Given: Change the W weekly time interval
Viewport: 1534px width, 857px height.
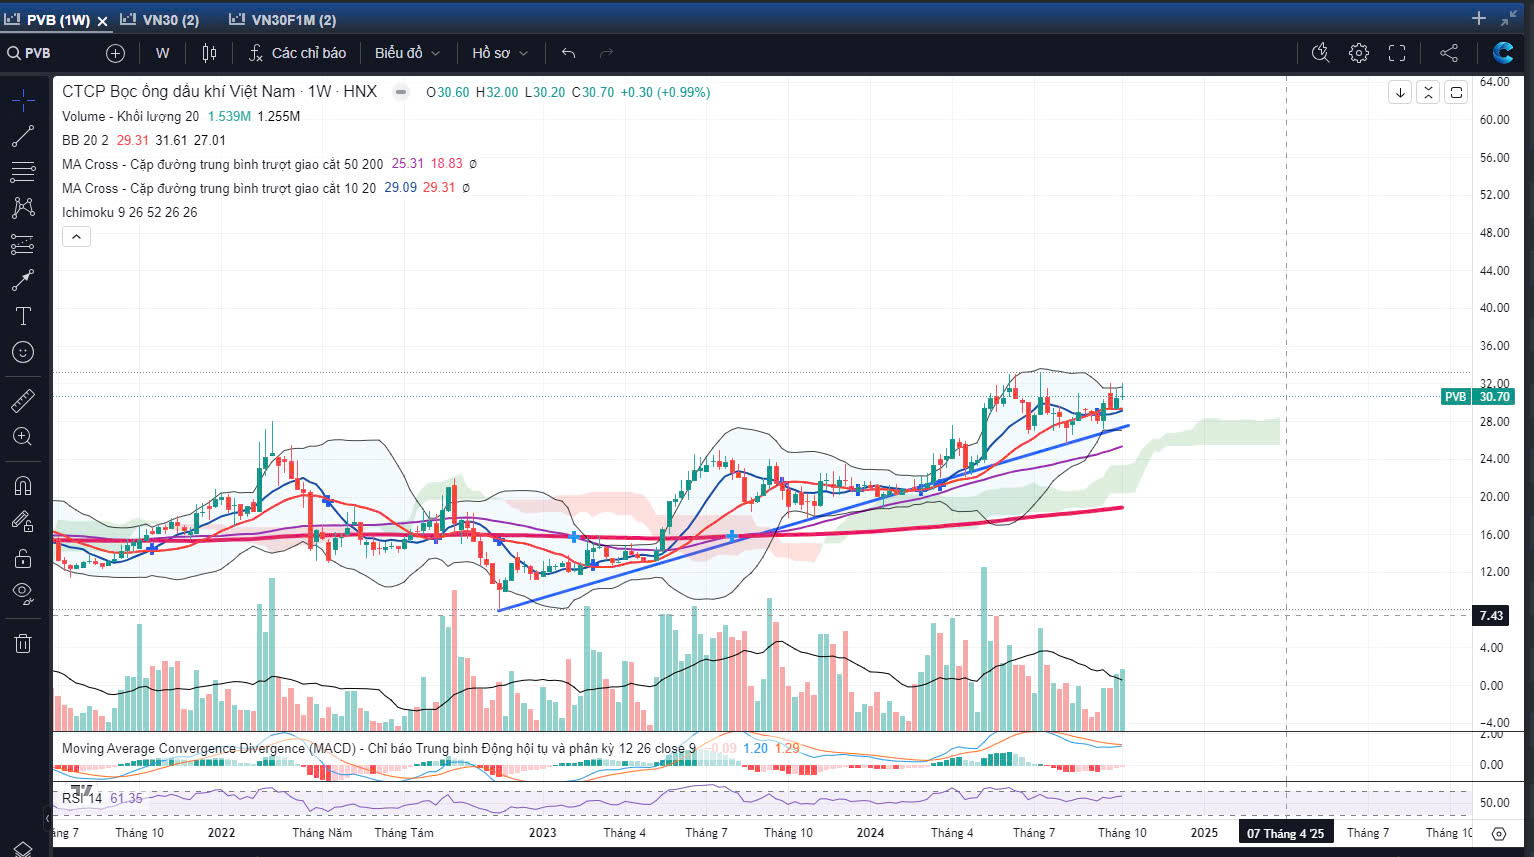Looking at the screenshot, I should tap(163, 53).
